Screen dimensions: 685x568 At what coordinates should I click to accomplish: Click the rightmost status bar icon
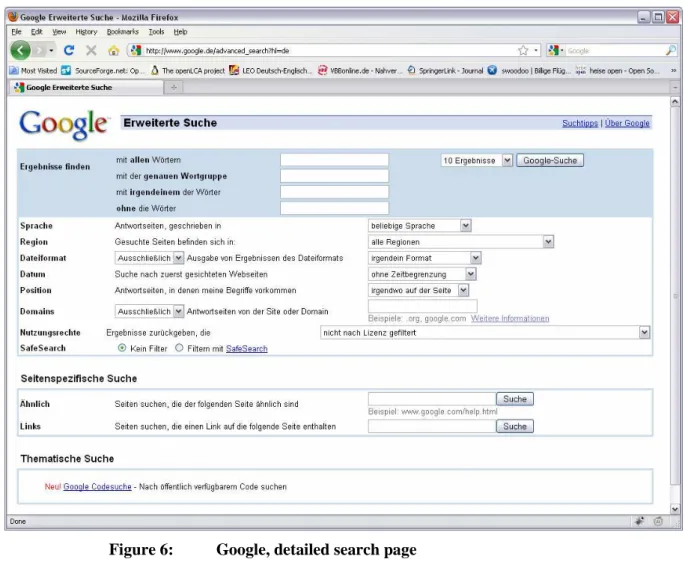click(x=658, y=521)
